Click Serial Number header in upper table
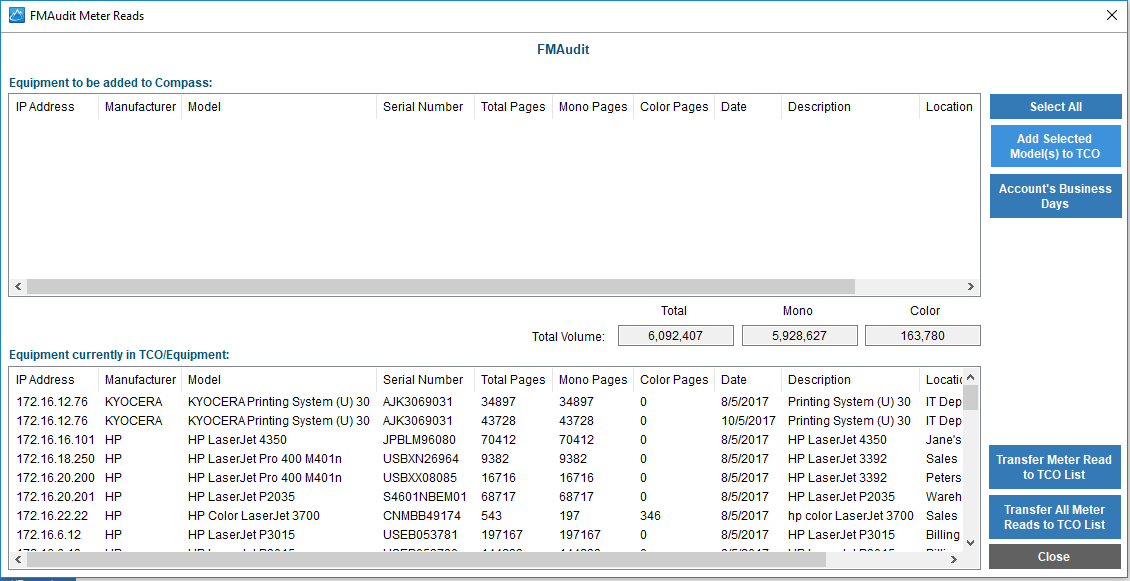The width and height of the screenshot is (1130, 581). point(425,107)
